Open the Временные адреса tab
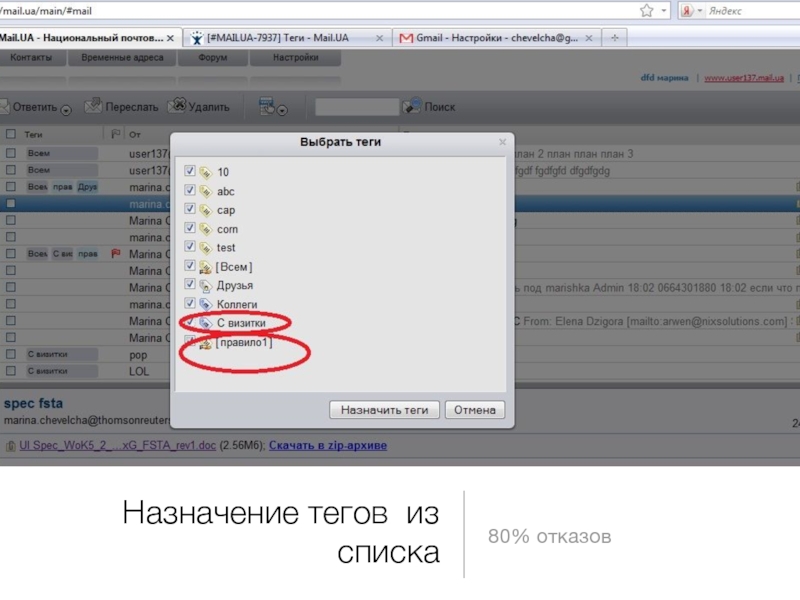The height and width of the screenshot is (600, 800). click(122, 57)
